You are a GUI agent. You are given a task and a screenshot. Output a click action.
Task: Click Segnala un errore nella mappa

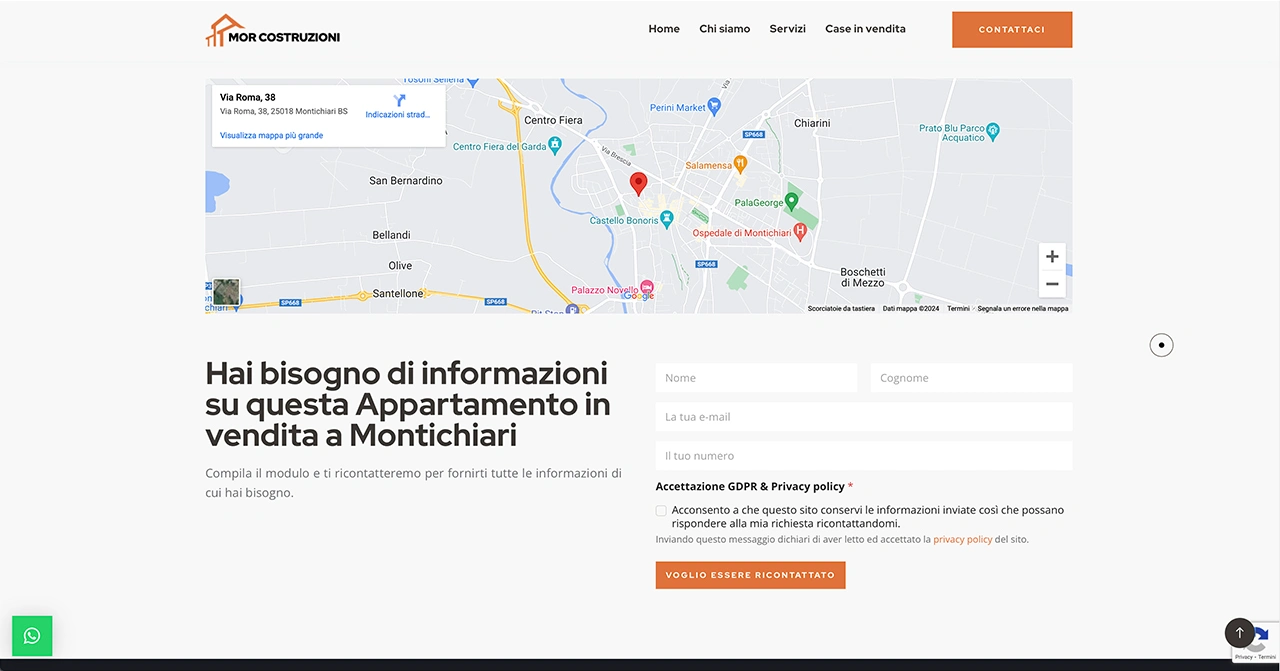pos(1023,308)
